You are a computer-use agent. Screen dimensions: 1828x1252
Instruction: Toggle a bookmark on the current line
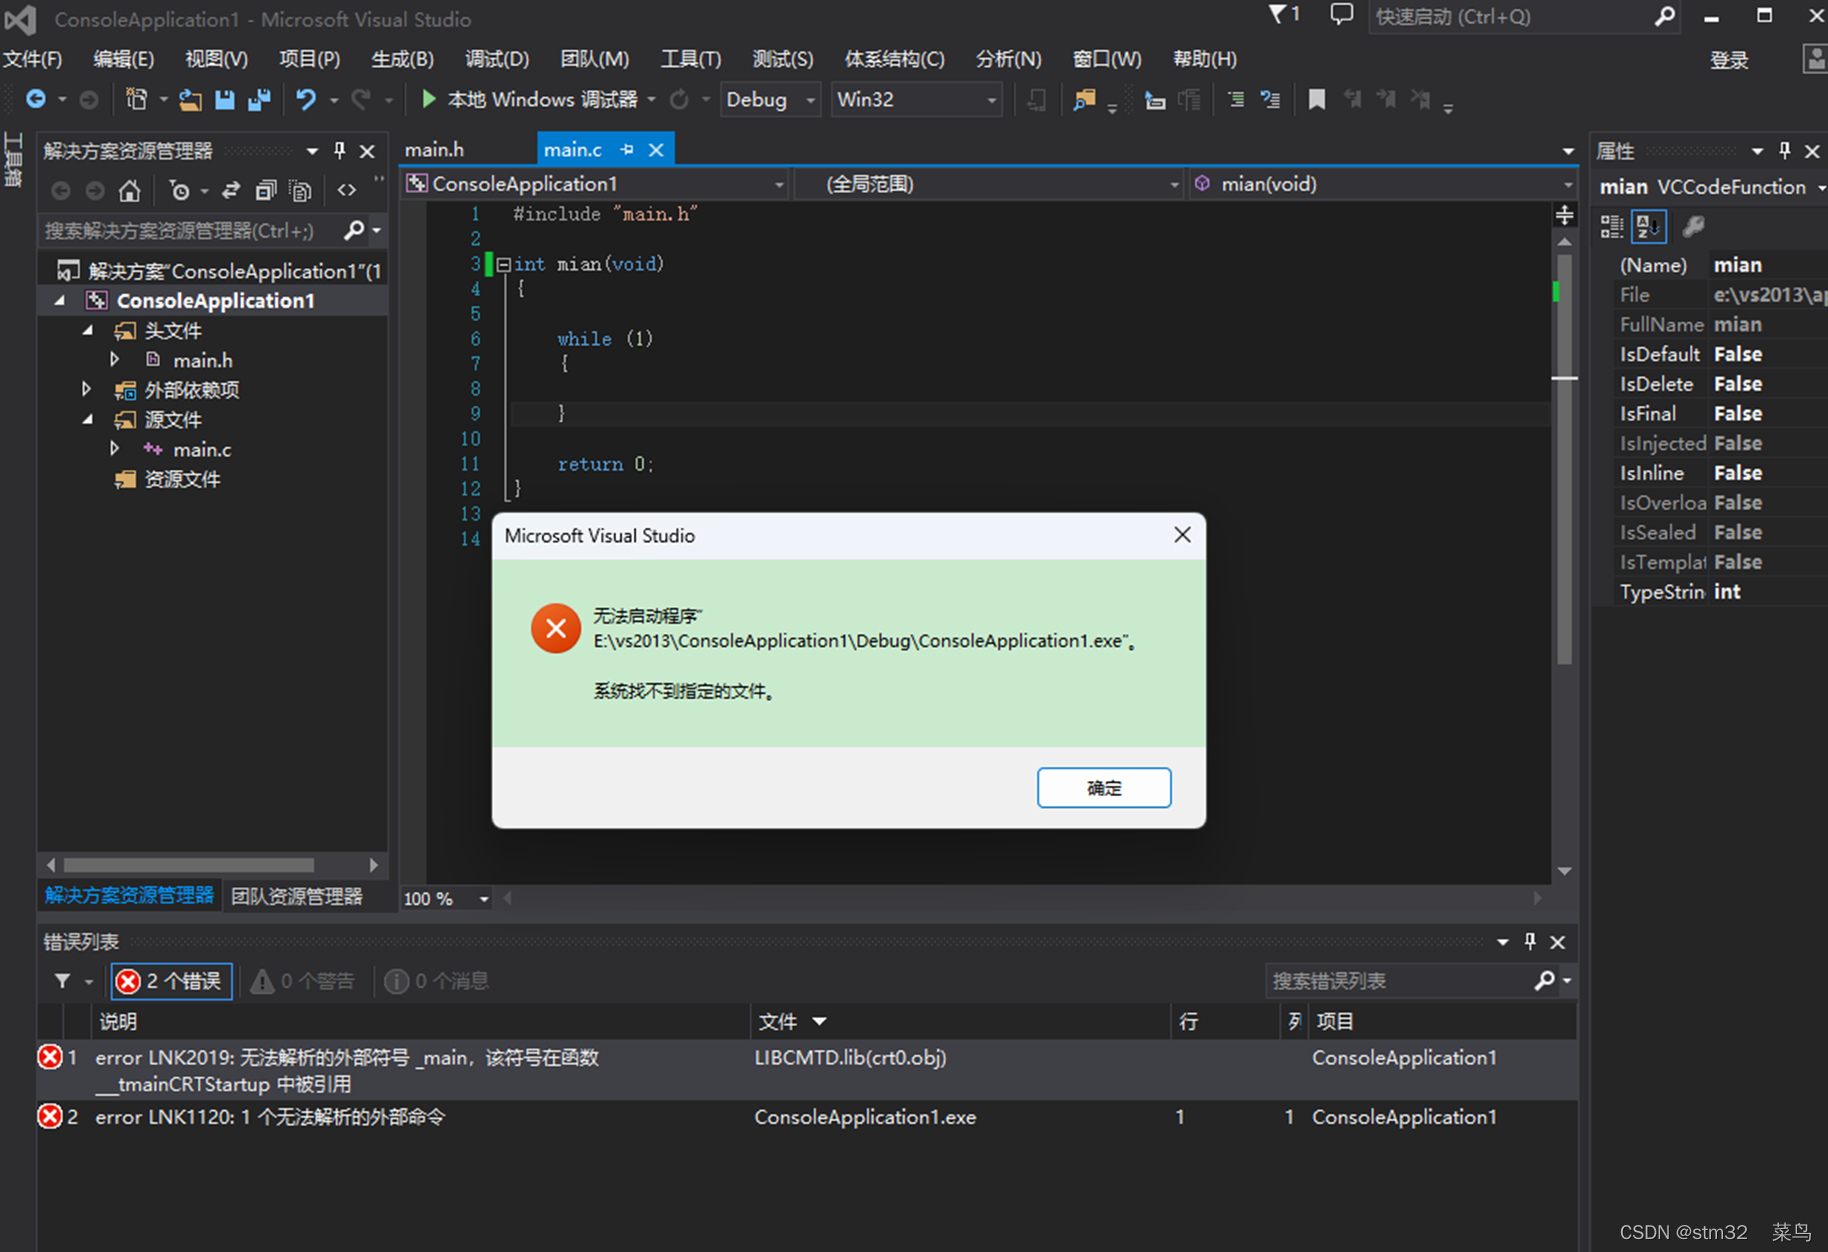coord(1316,99)
